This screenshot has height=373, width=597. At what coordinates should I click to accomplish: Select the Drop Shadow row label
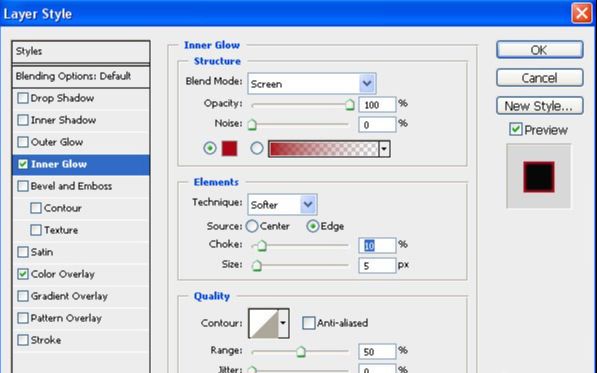(x=62, y=98)
